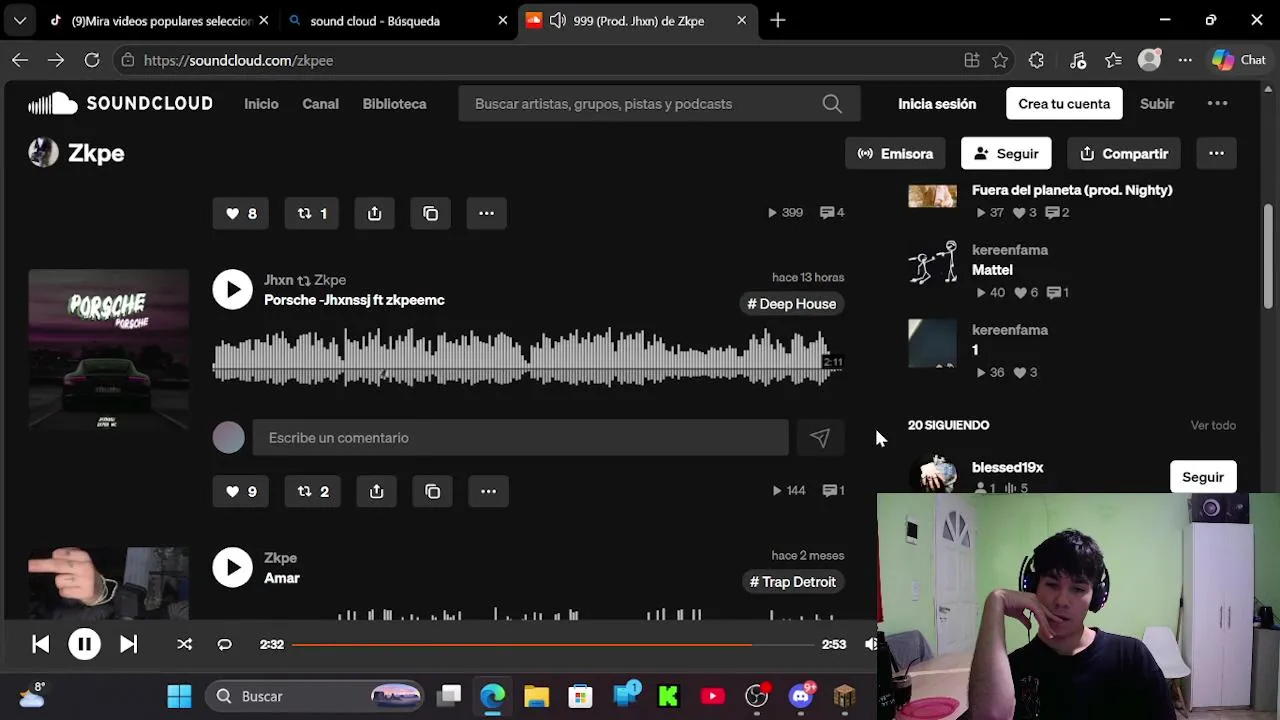
Task: Click the Escribe un comentario field
Action: click(520, 438)
